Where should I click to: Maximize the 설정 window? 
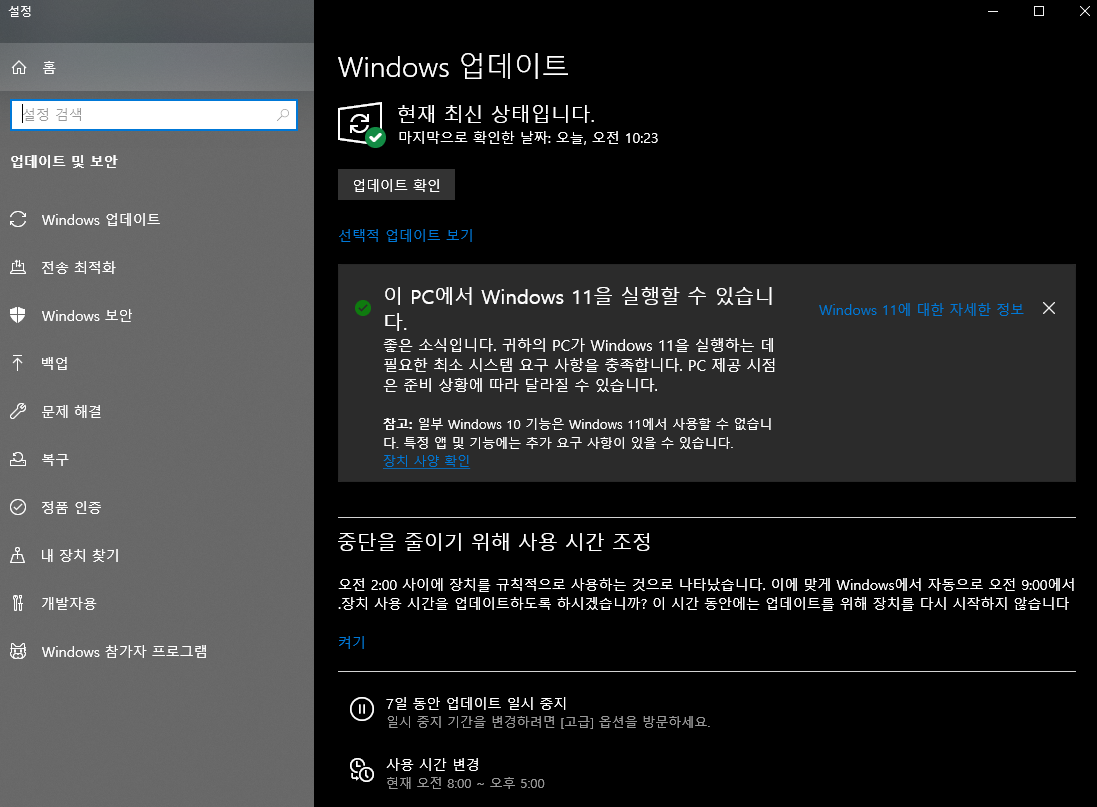(x=1039, y=11)
